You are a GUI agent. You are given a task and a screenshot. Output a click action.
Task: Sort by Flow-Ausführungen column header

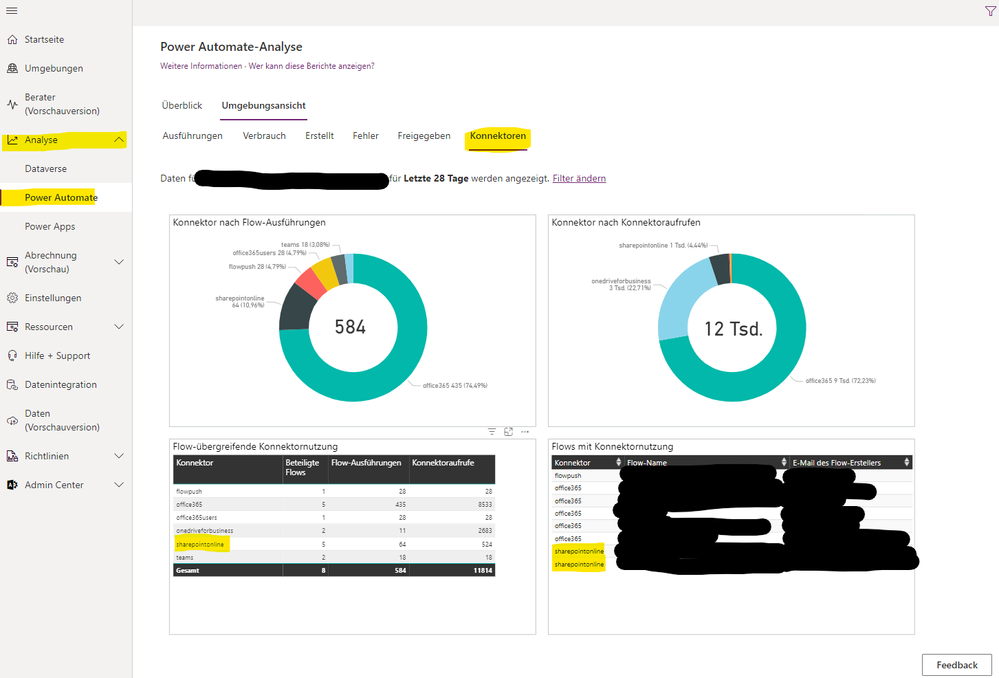pos(366,463)
